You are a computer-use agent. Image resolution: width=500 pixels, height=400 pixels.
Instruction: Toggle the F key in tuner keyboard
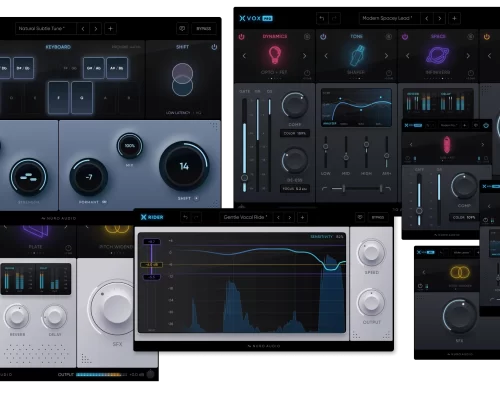[59, 98]
